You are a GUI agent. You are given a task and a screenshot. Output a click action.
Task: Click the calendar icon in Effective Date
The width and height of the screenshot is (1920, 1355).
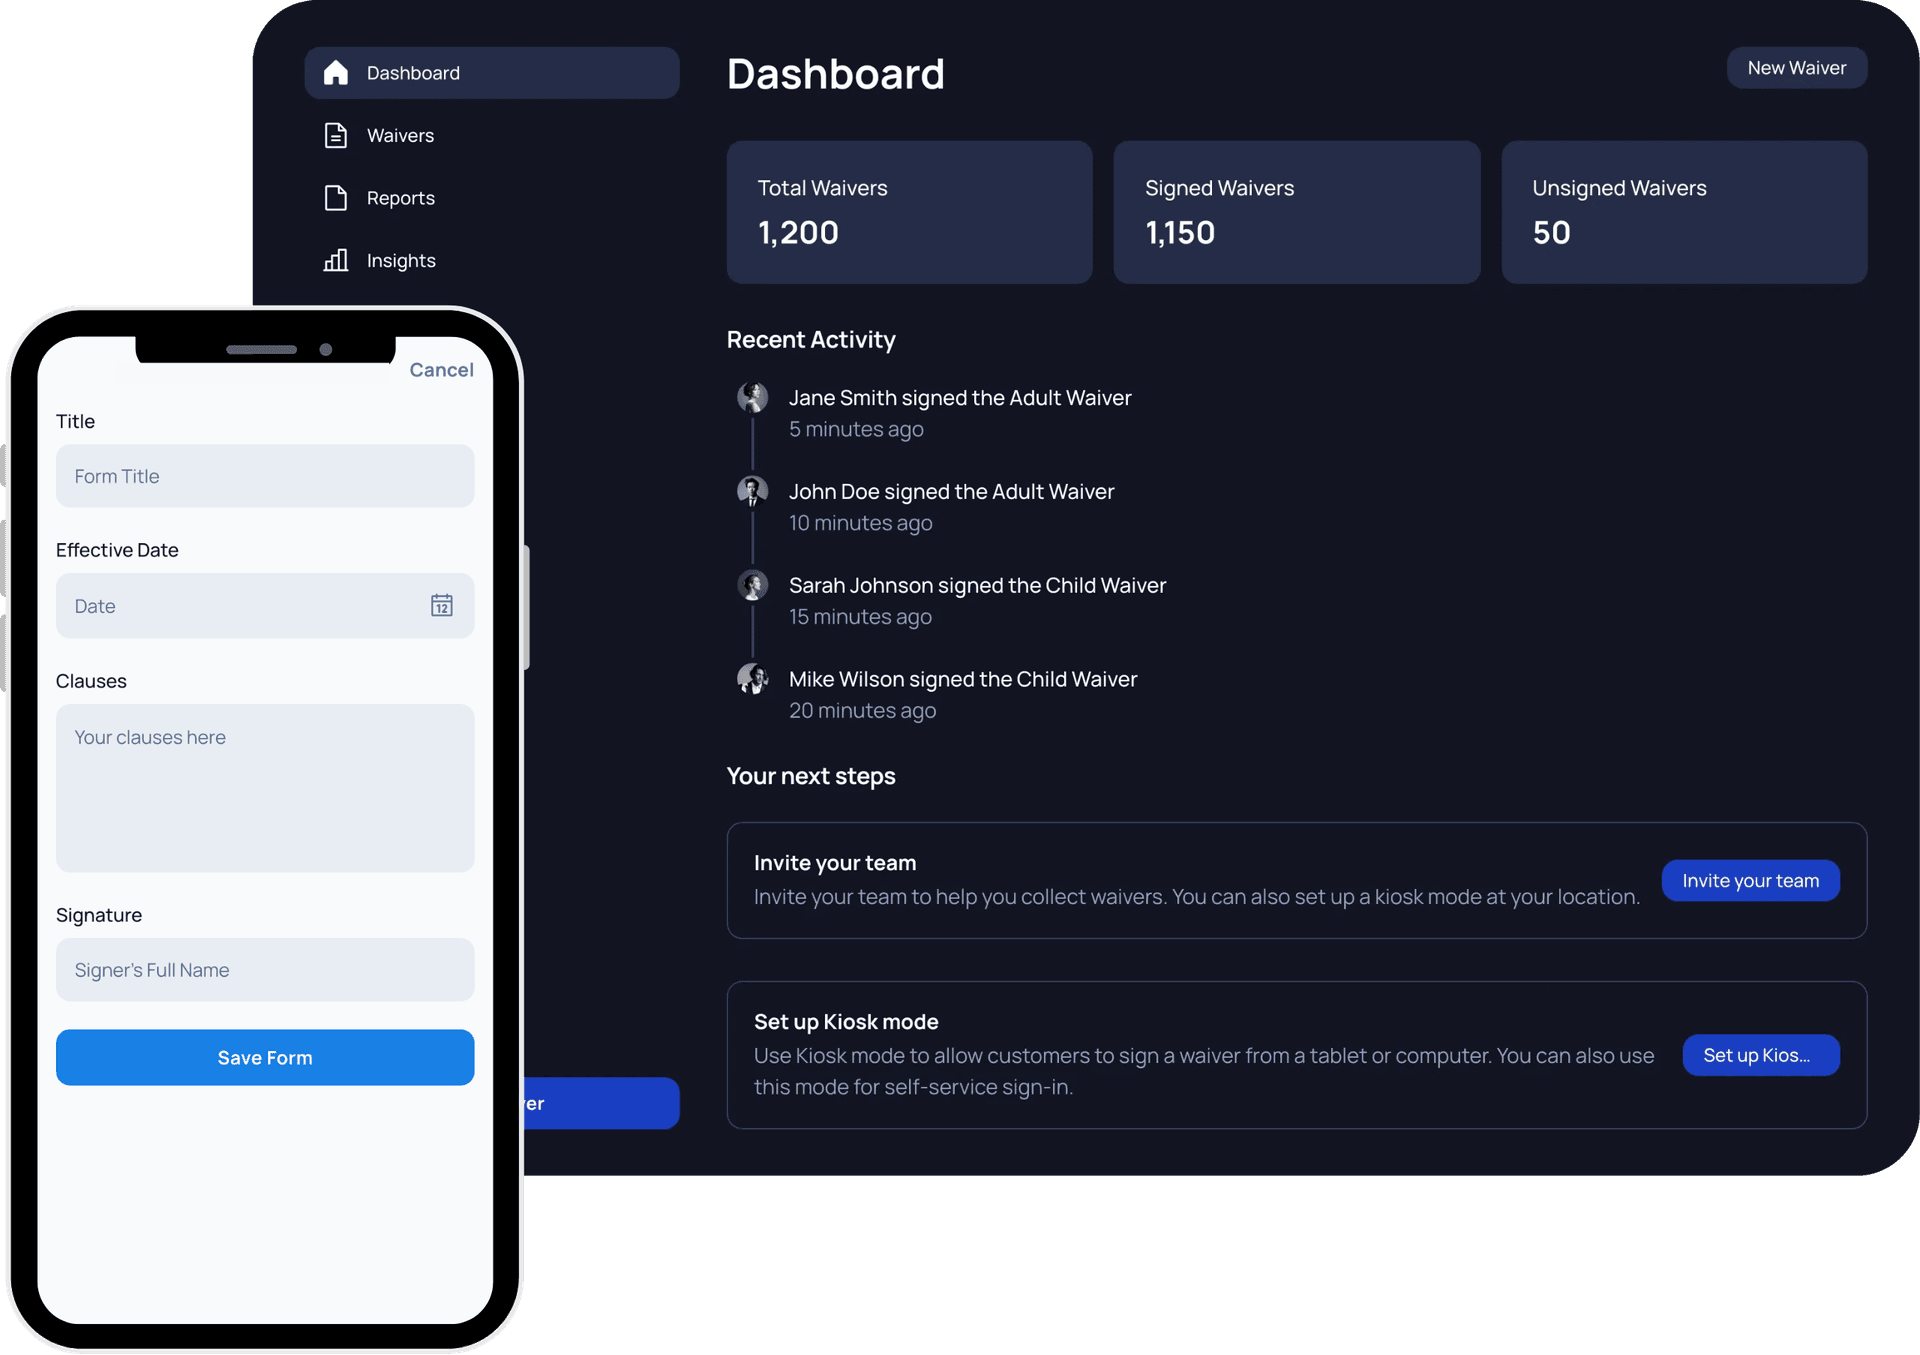pyautogui.click(x=441, y=606)
